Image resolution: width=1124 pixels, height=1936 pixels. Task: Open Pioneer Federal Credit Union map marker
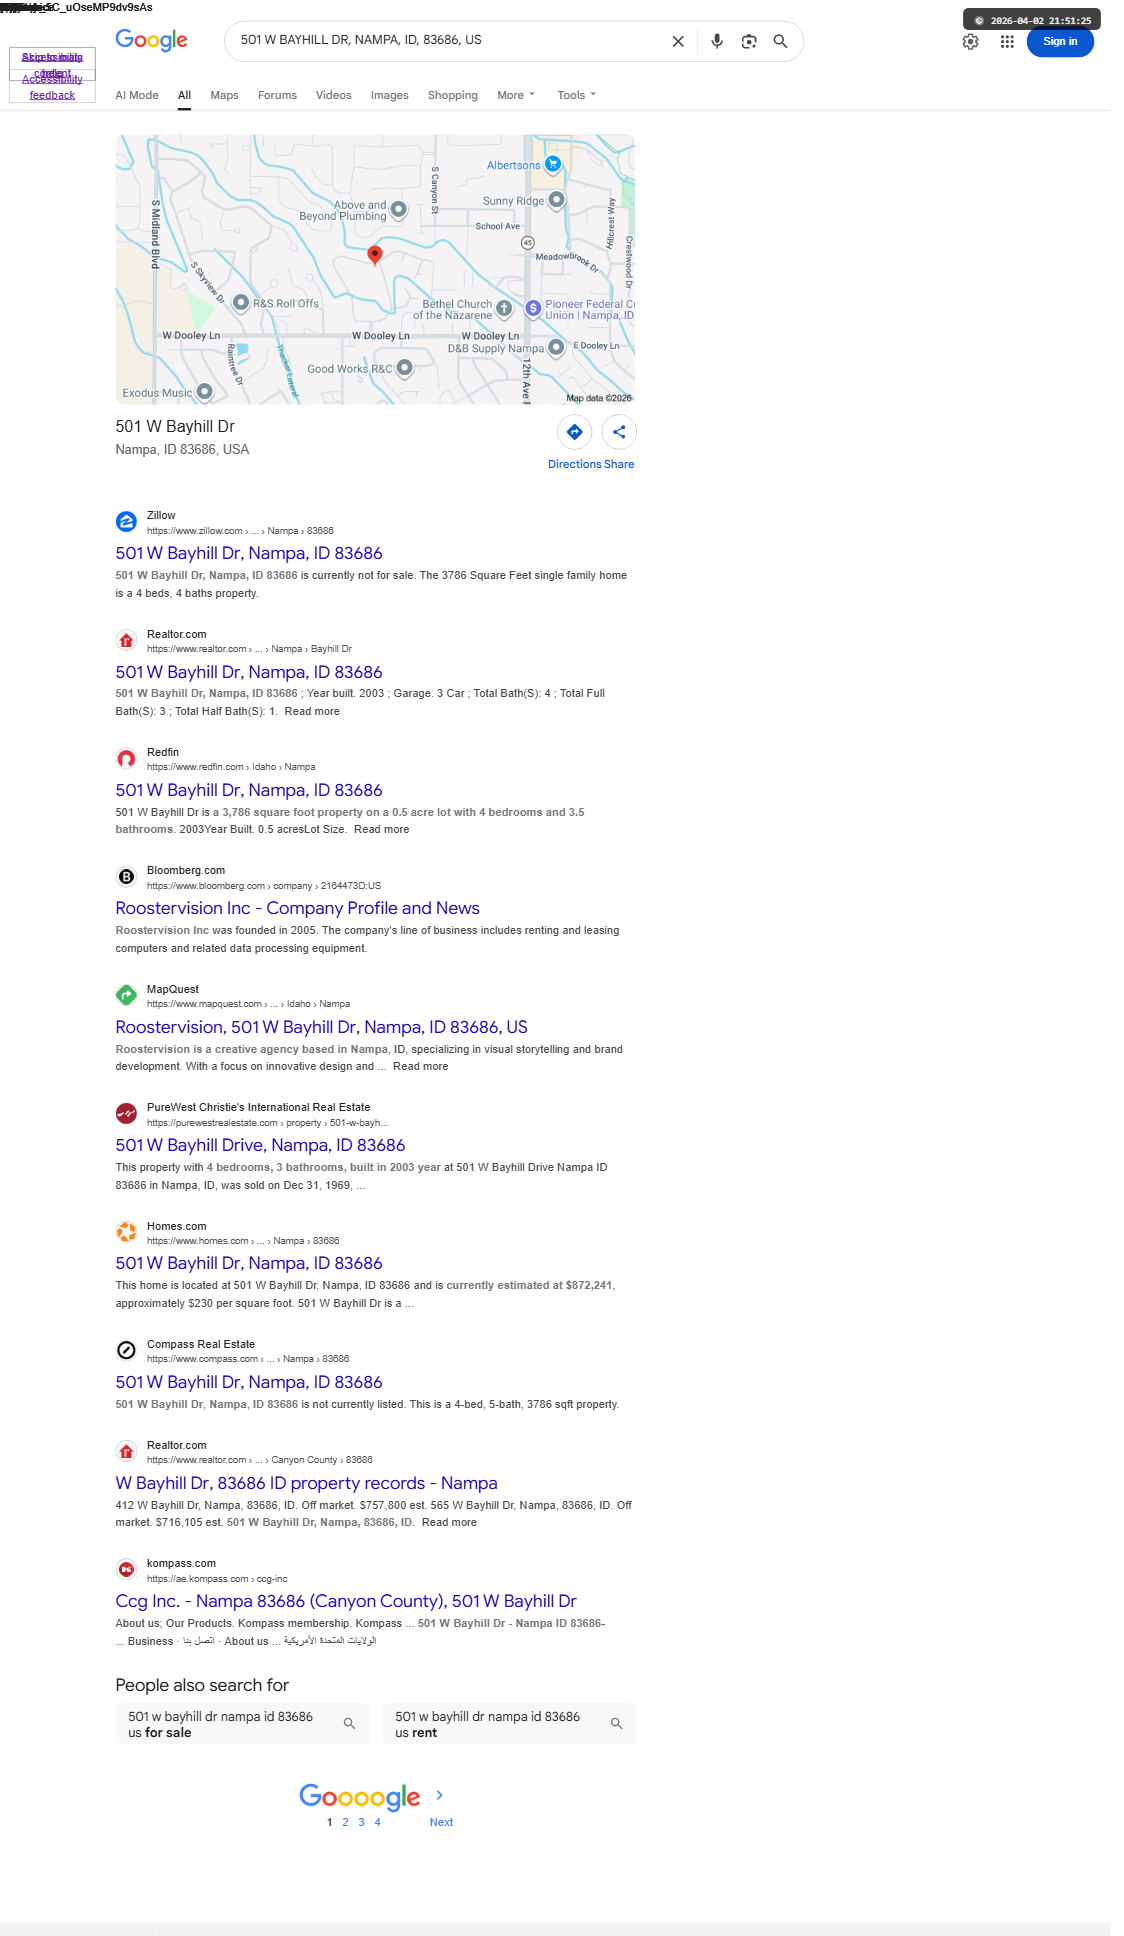pyautogui.click(x=533, y=308)
